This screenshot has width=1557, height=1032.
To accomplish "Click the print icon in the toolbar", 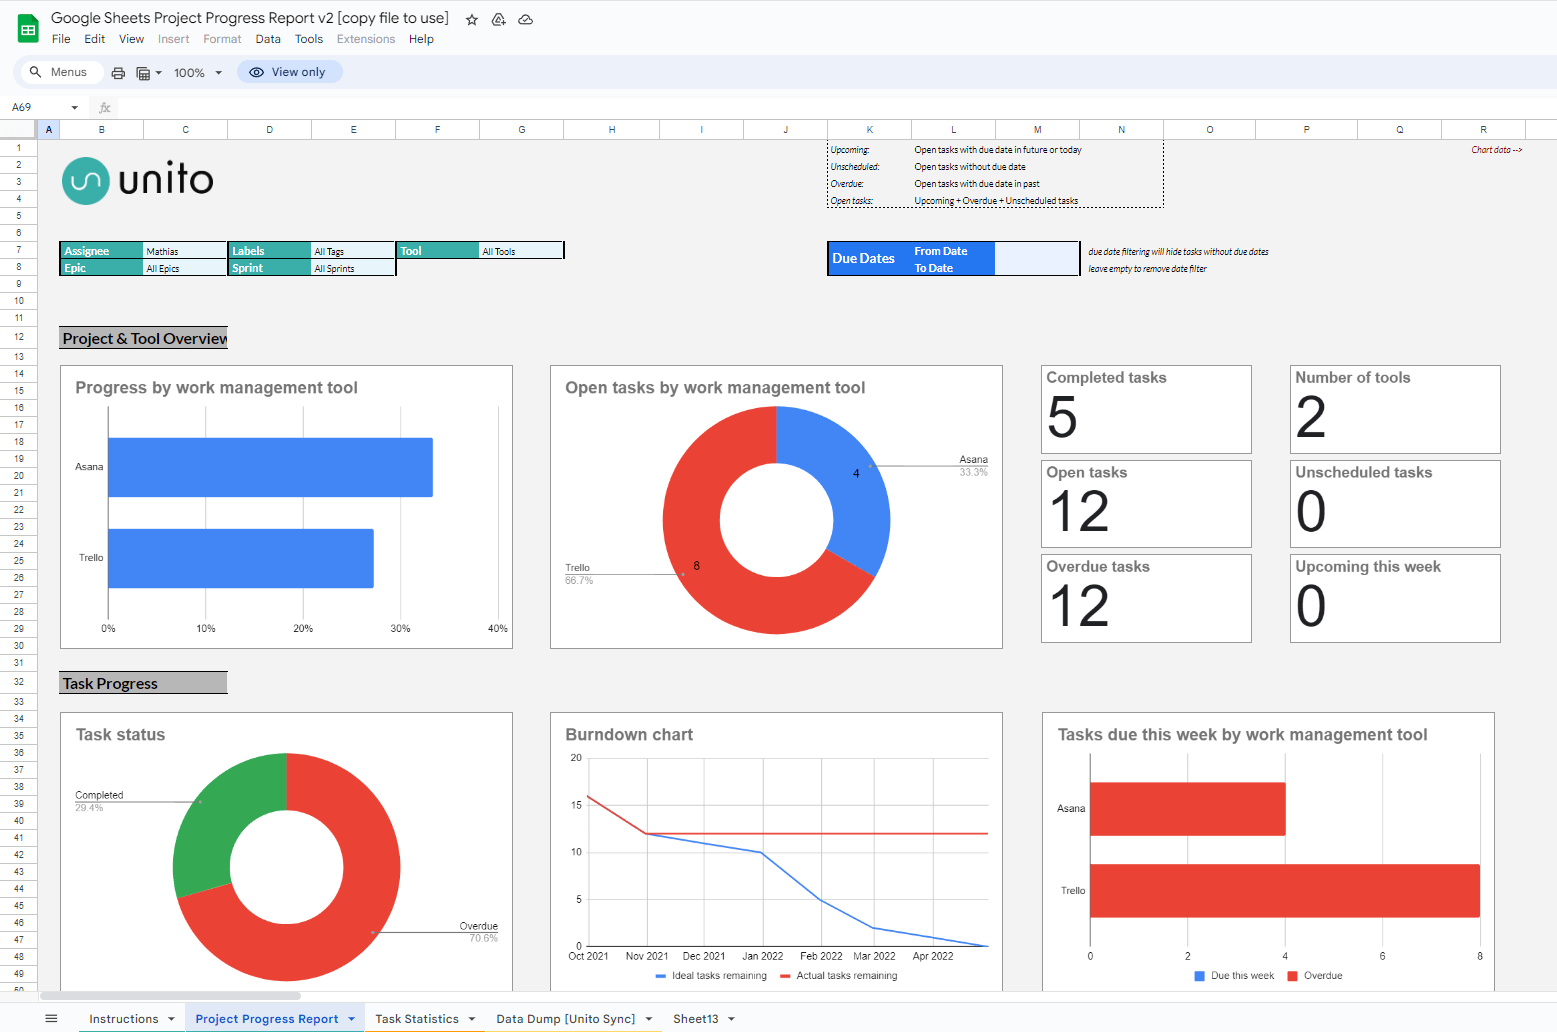I will coord(118,72).
